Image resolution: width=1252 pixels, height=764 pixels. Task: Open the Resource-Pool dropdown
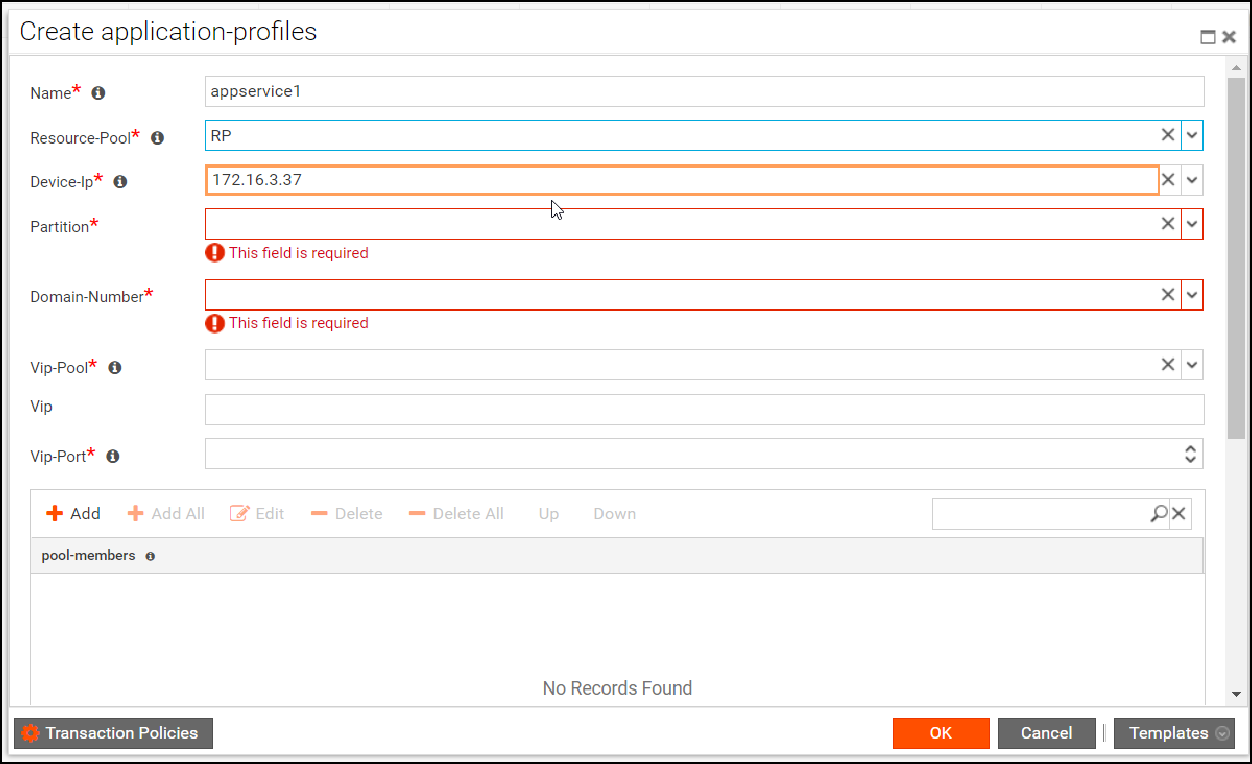click(1191, 135)
